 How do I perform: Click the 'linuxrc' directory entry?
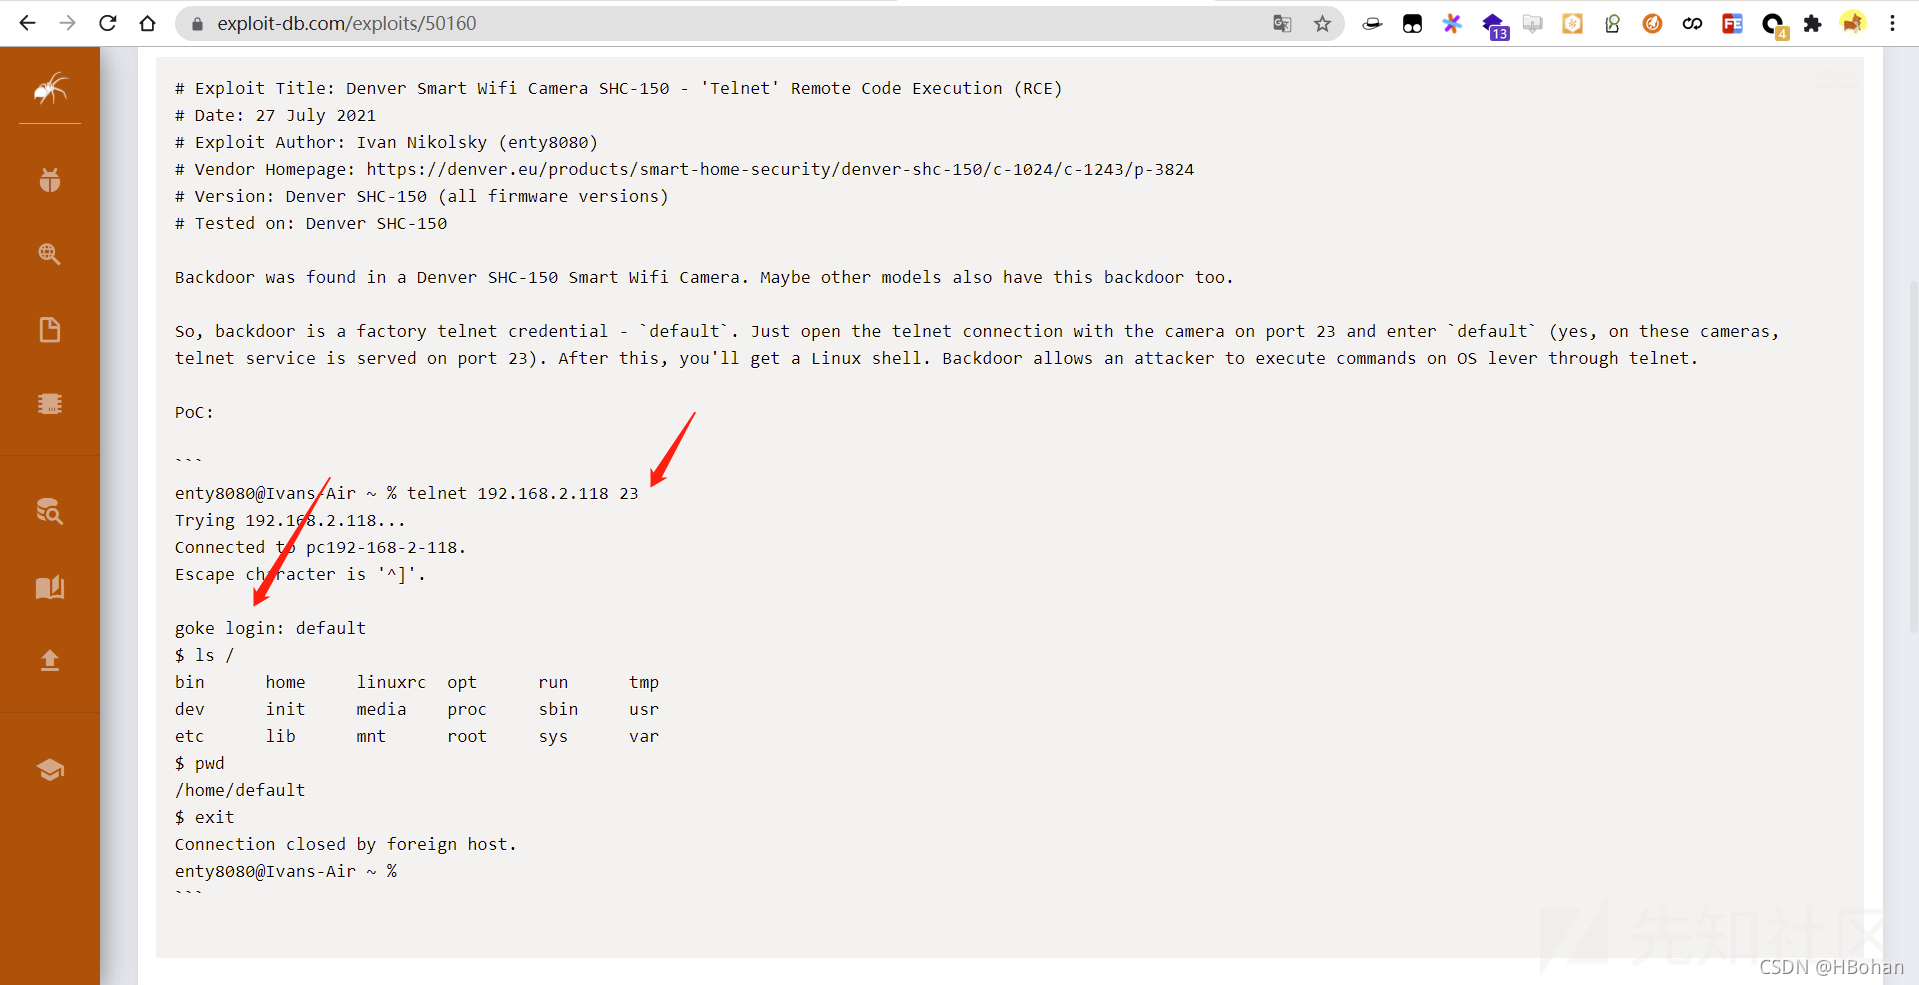click(391, 682)
